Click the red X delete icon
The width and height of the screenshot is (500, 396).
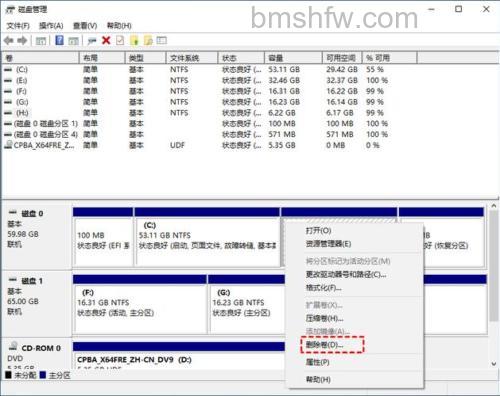pyautogui.click(x=106, y=41)
